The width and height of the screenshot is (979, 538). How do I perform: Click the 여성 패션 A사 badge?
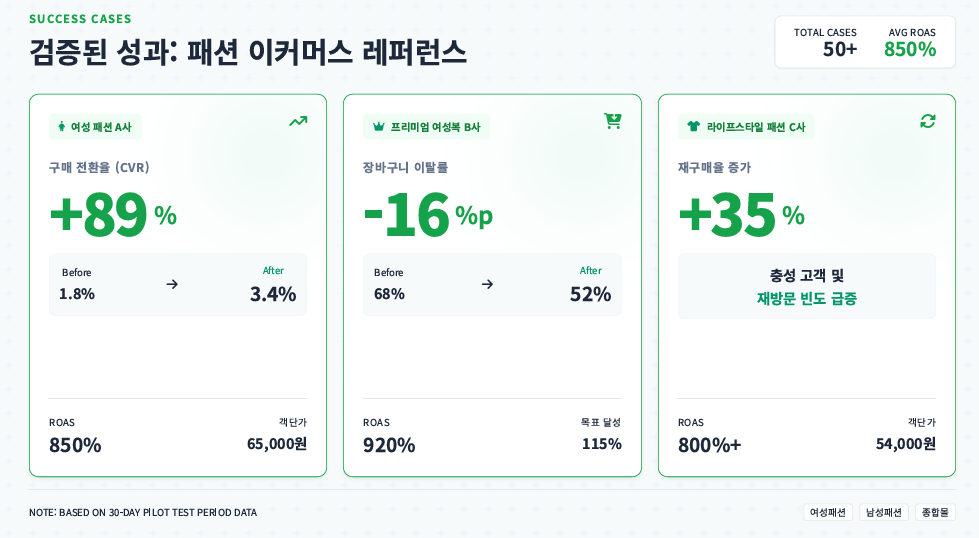[x=95, y=127]
